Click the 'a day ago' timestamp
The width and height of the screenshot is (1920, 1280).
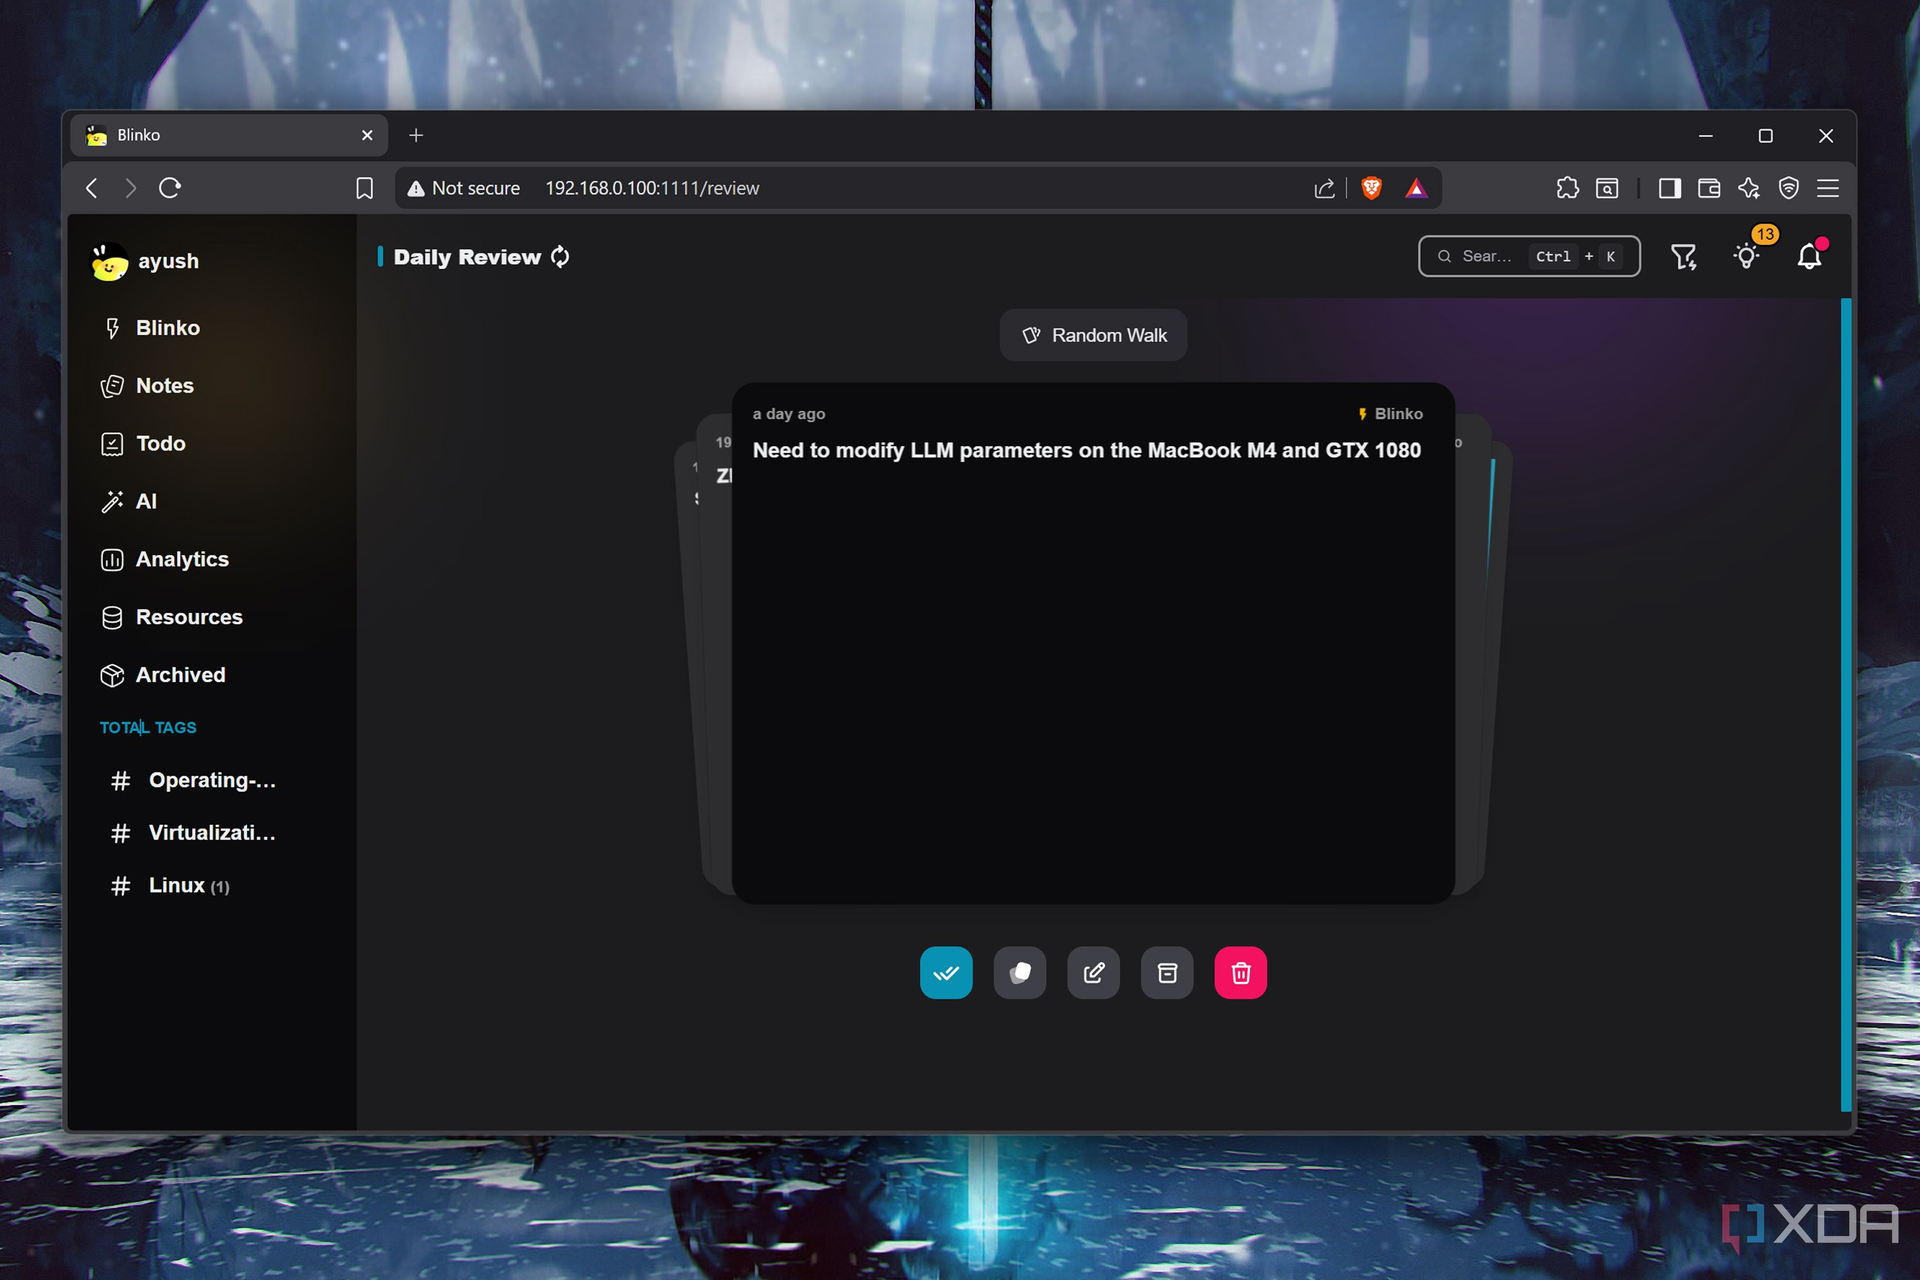click(789, 414)
